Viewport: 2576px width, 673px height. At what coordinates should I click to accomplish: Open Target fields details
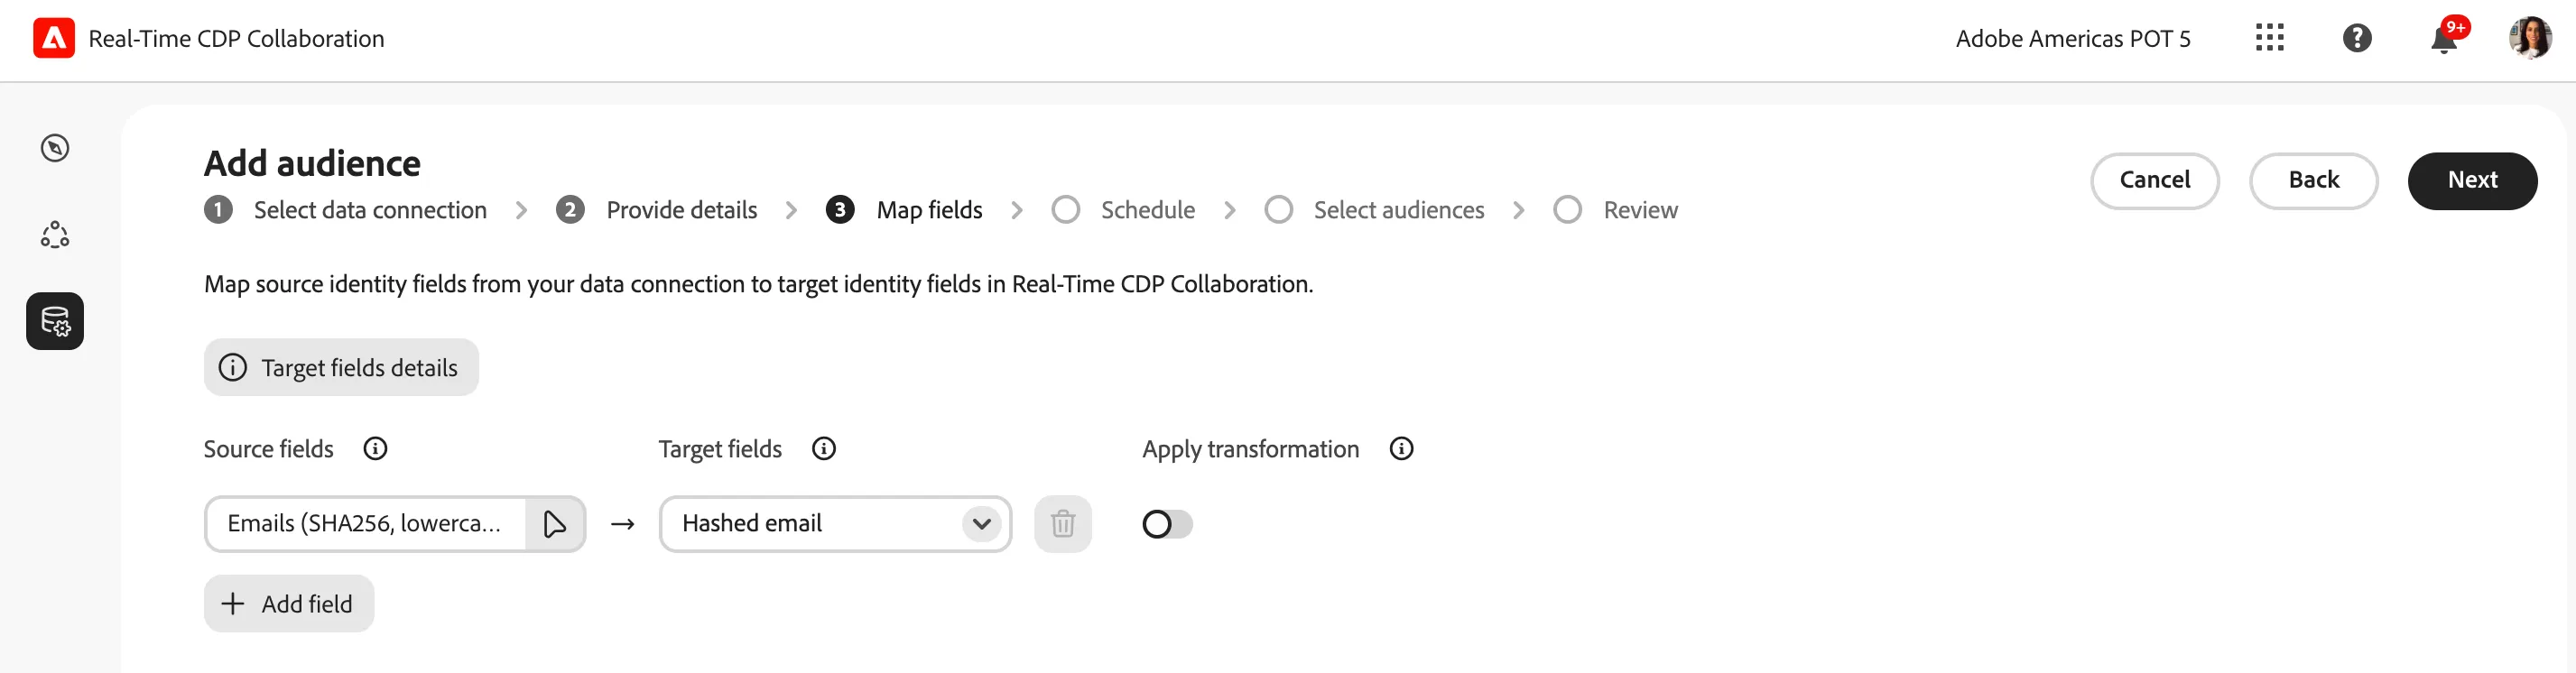coord(341,368)
